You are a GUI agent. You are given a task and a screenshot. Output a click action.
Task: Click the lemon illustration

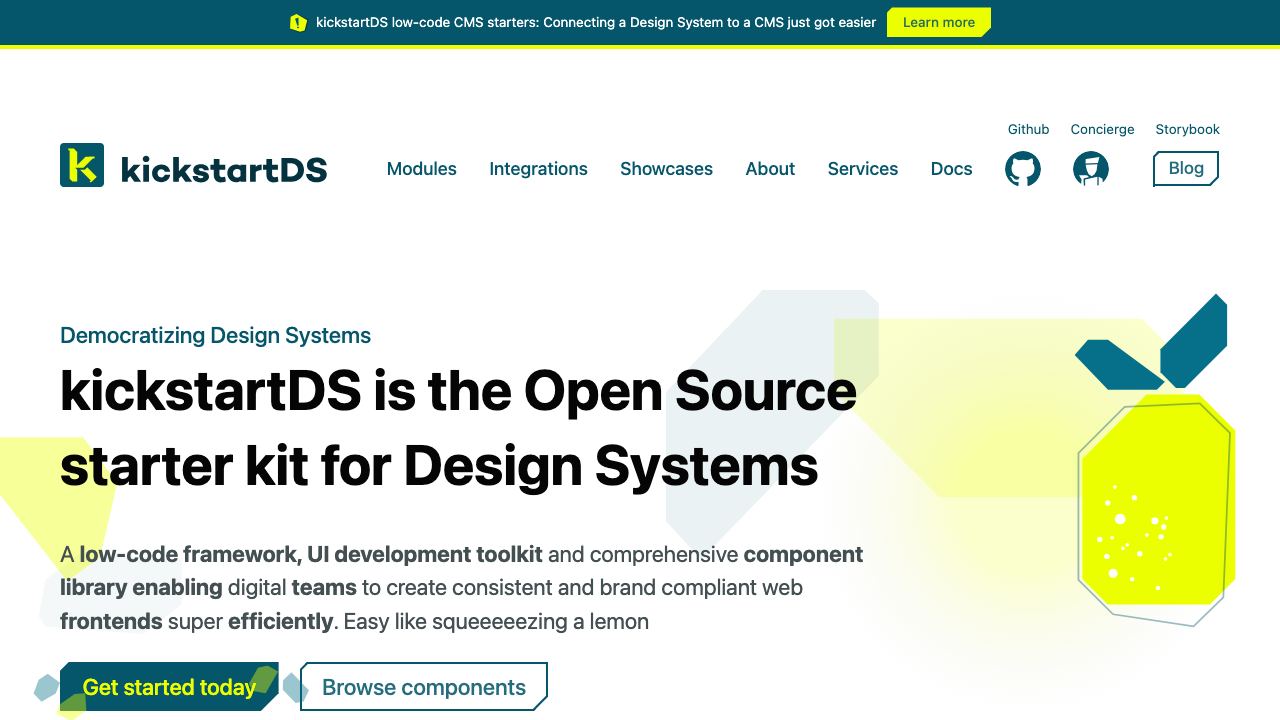tap(1155, 460)
